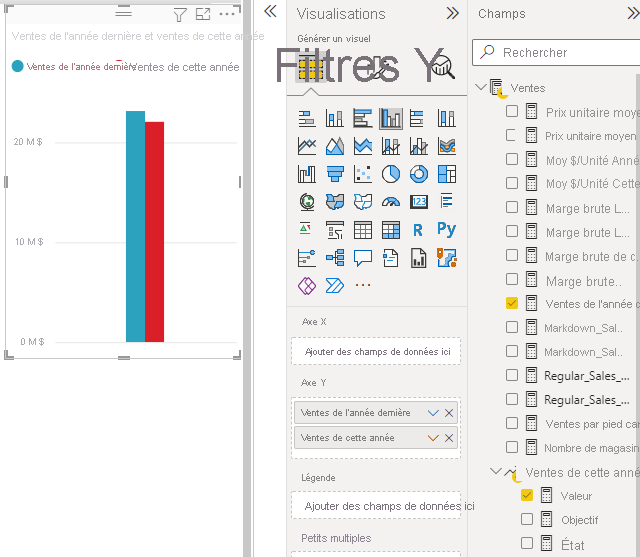This screenshot has height=557, width=640.
Task: Check the Objectif checkbox
Action: [x=527, y=519]
